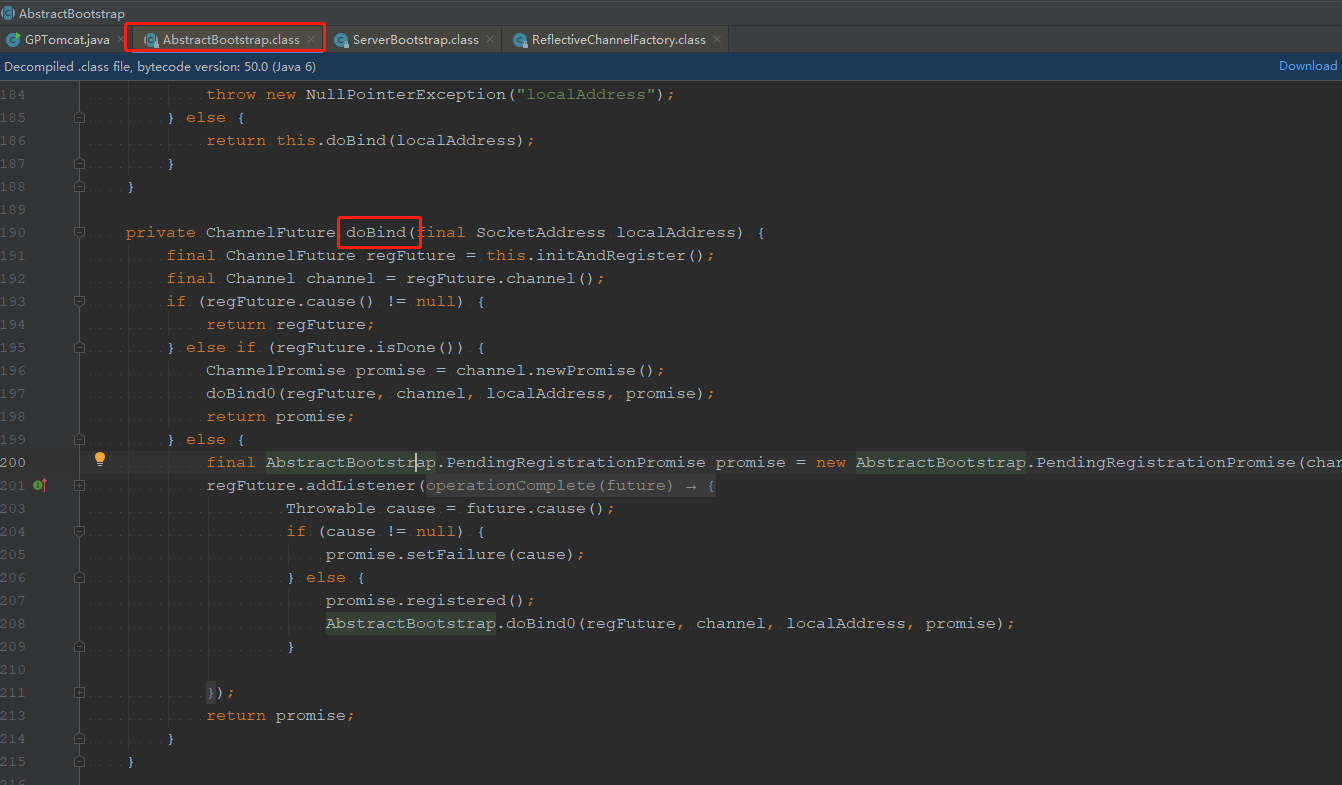This screenshot has height=785, width=1342.
Task: Click channel.newPromise() on line 196
Action: pyautogui.click(x=555, y=371)
